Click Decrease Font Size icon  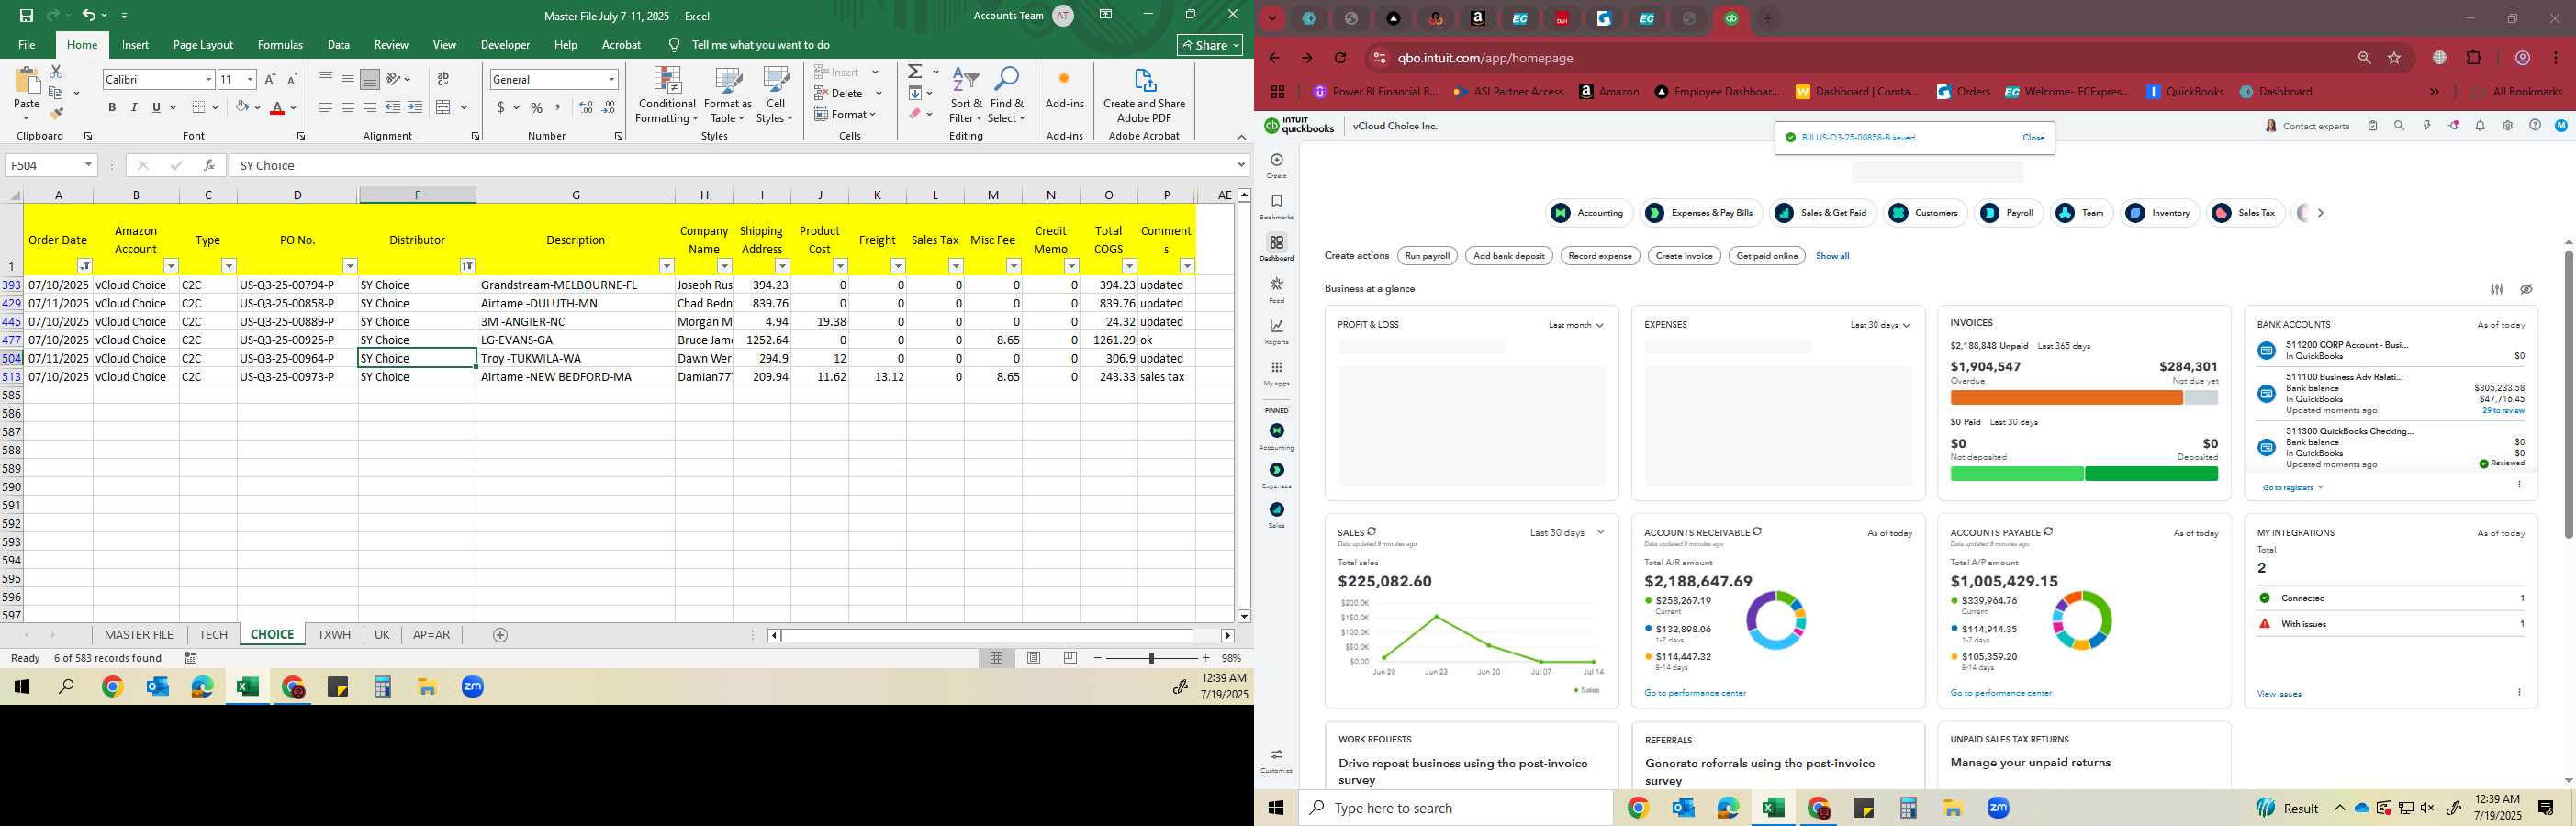click(x=292, y=79)
